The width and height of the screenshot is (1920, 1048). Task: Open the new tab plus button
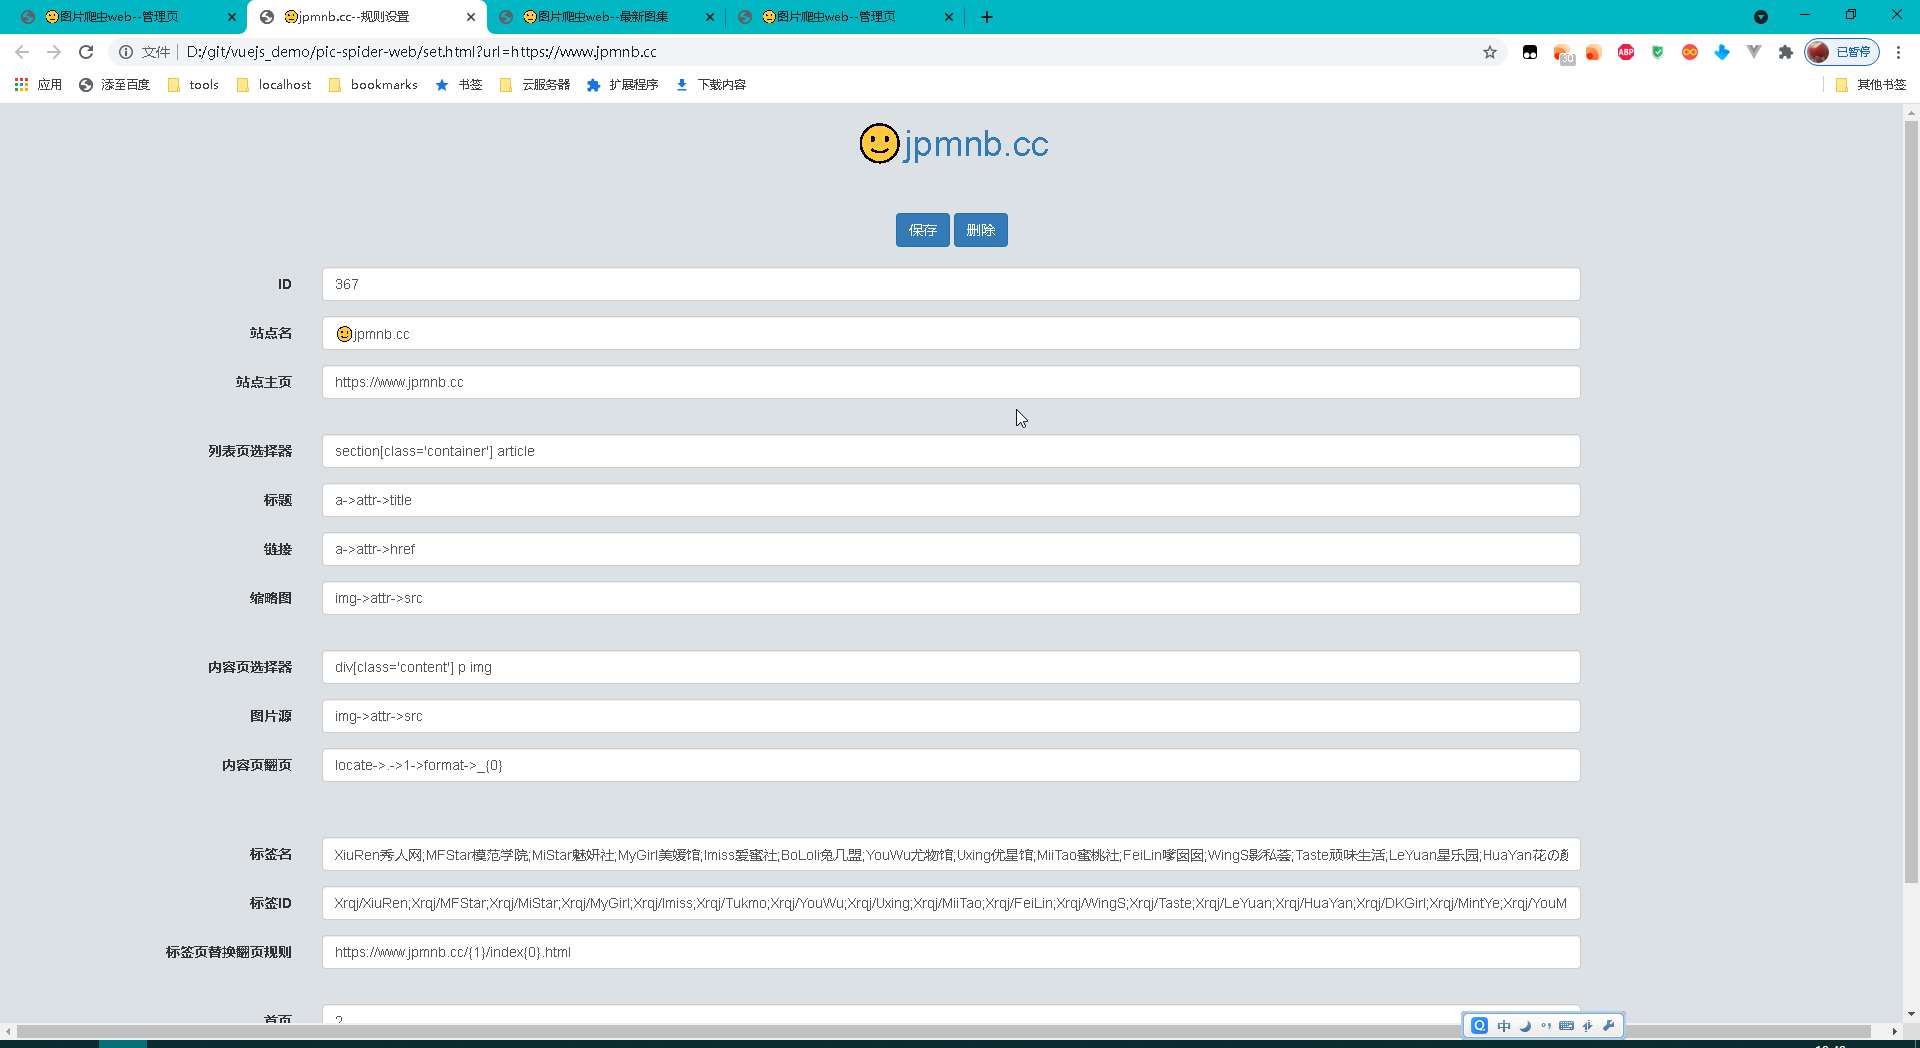(x=987, y=17)
